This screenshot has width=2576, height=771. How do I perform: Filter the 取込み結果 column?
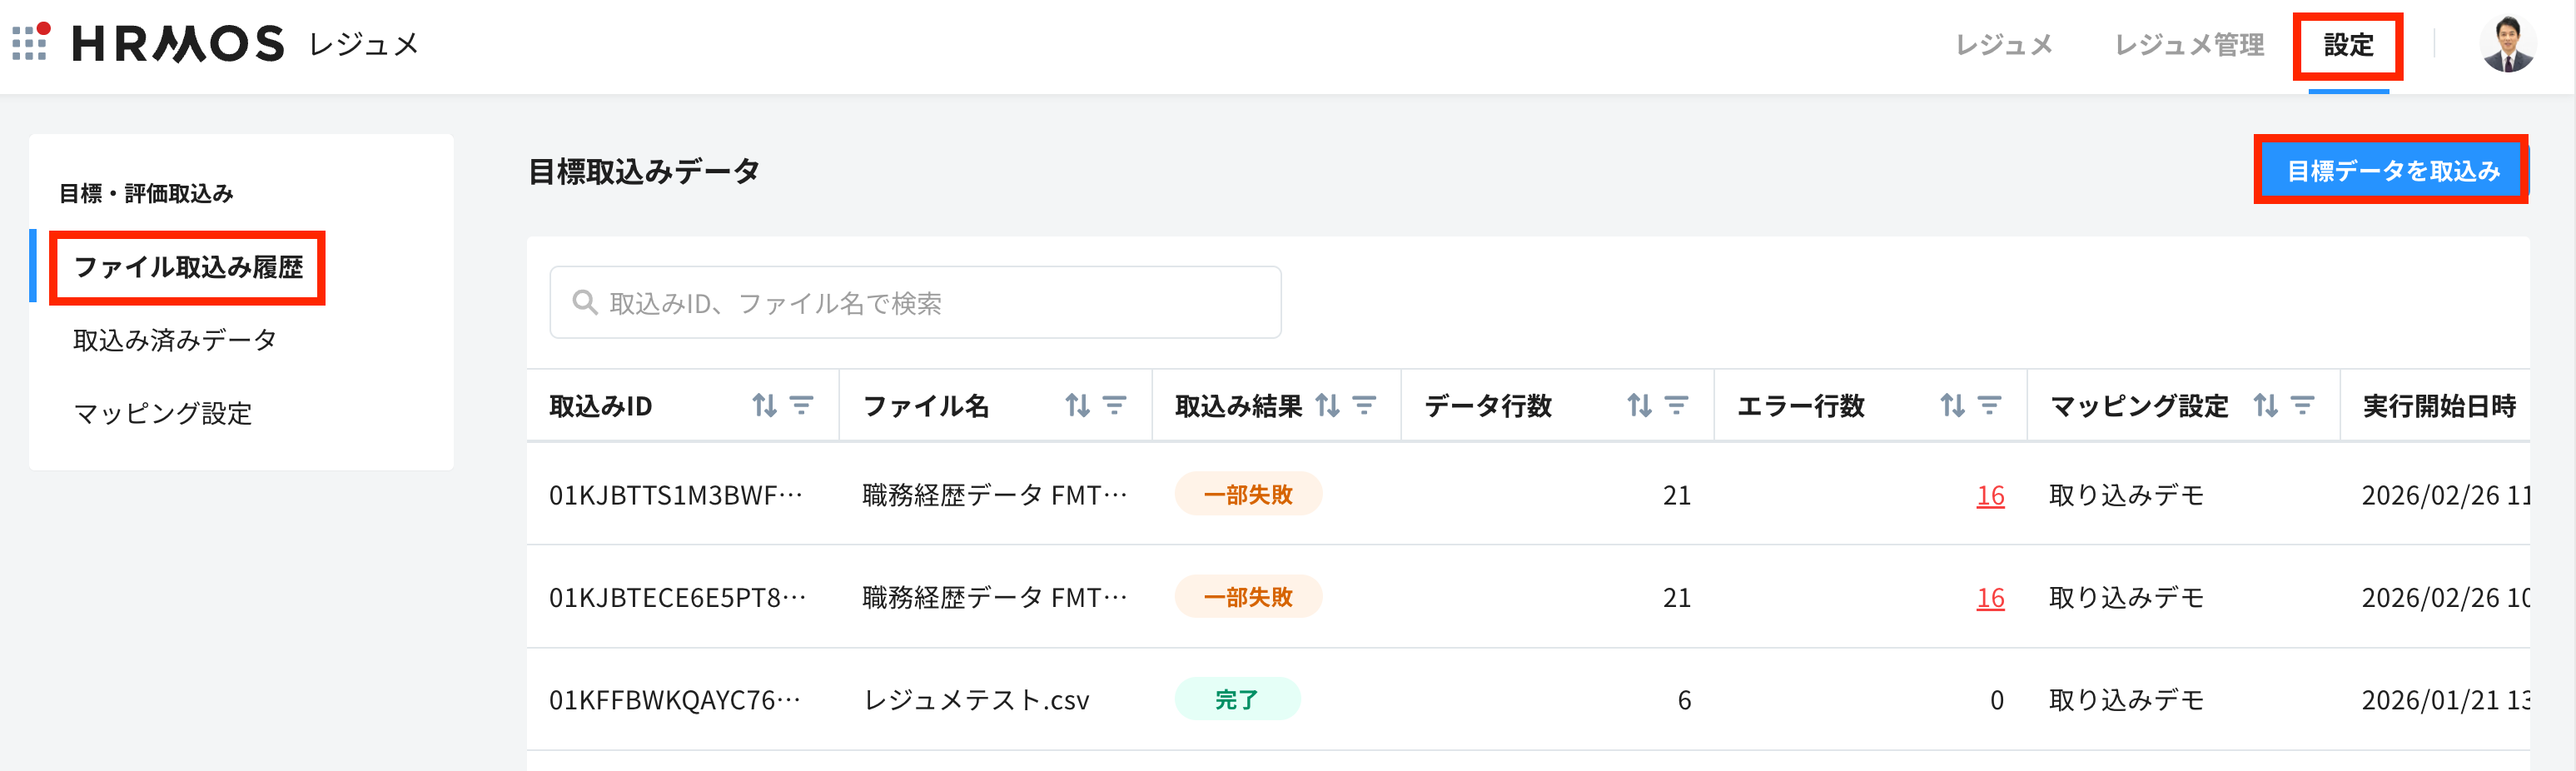pos(1364,405)
